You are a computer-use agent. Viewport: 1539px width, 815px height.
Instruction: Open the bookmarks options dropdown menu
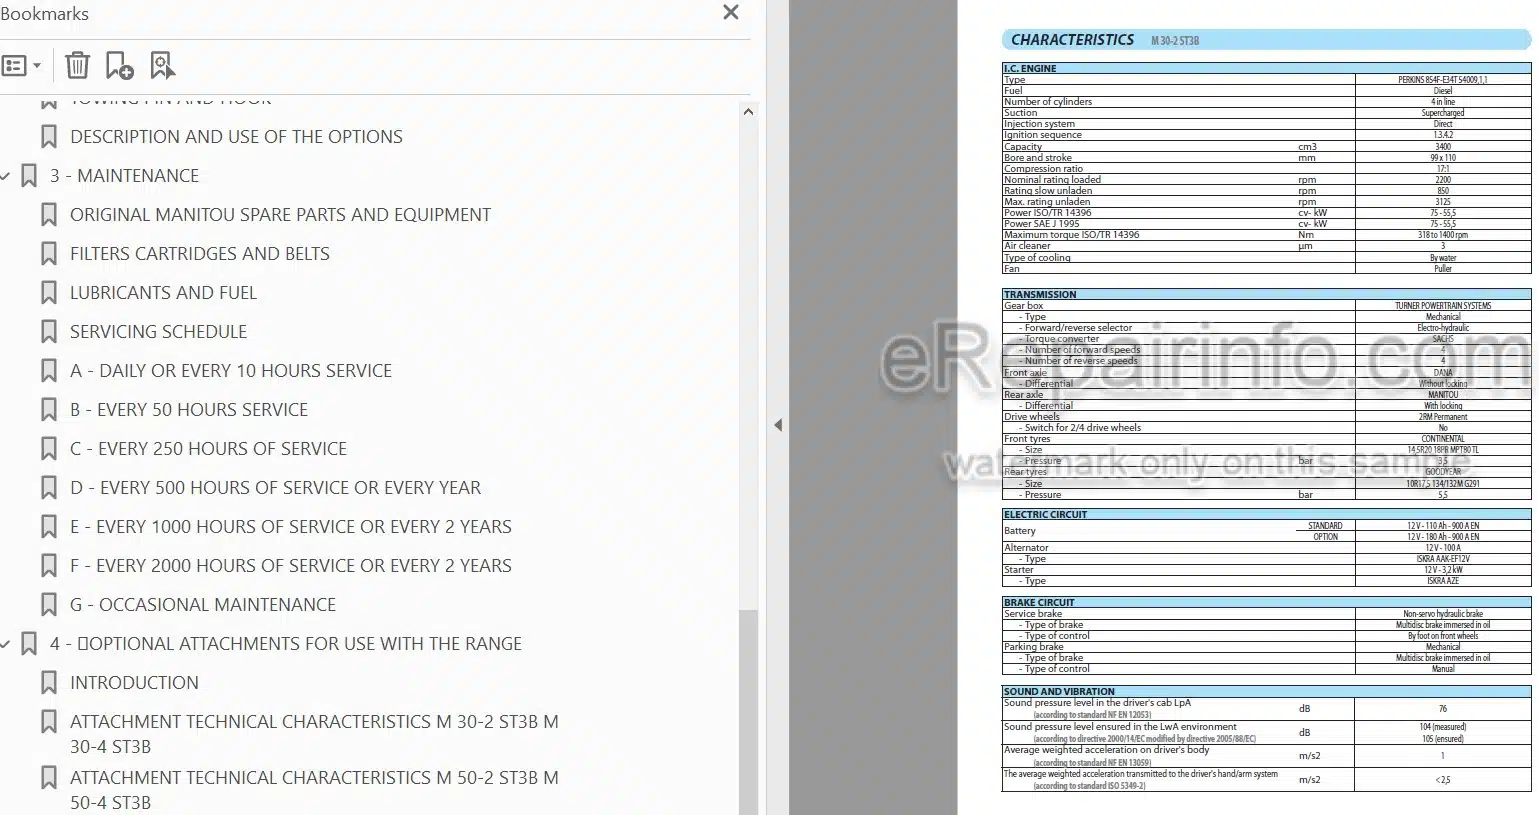click(21, 66)
